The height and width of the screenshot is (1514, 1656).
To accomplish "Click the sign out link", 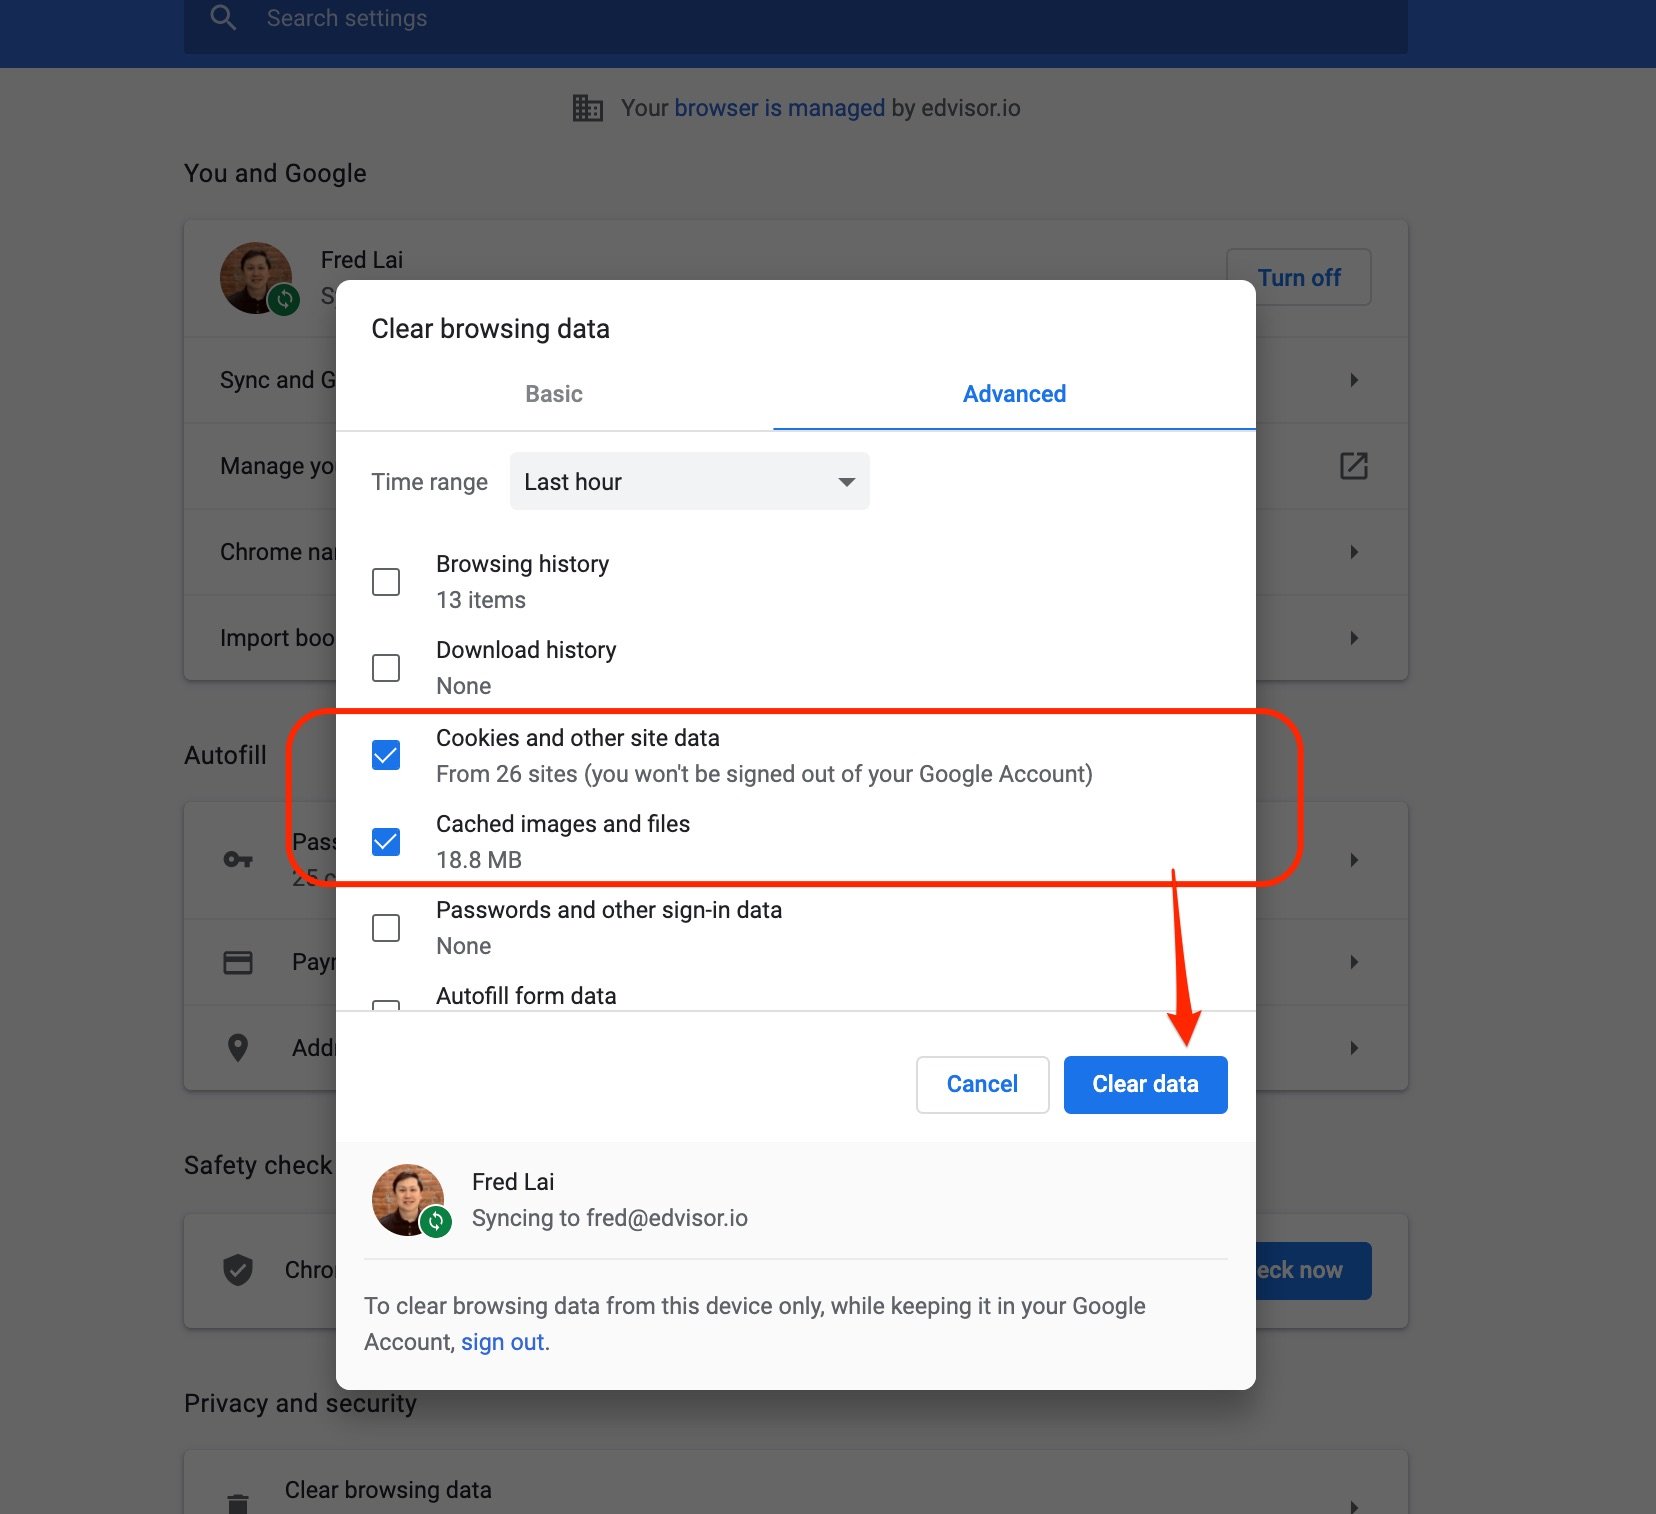I will pos(502,1342).
